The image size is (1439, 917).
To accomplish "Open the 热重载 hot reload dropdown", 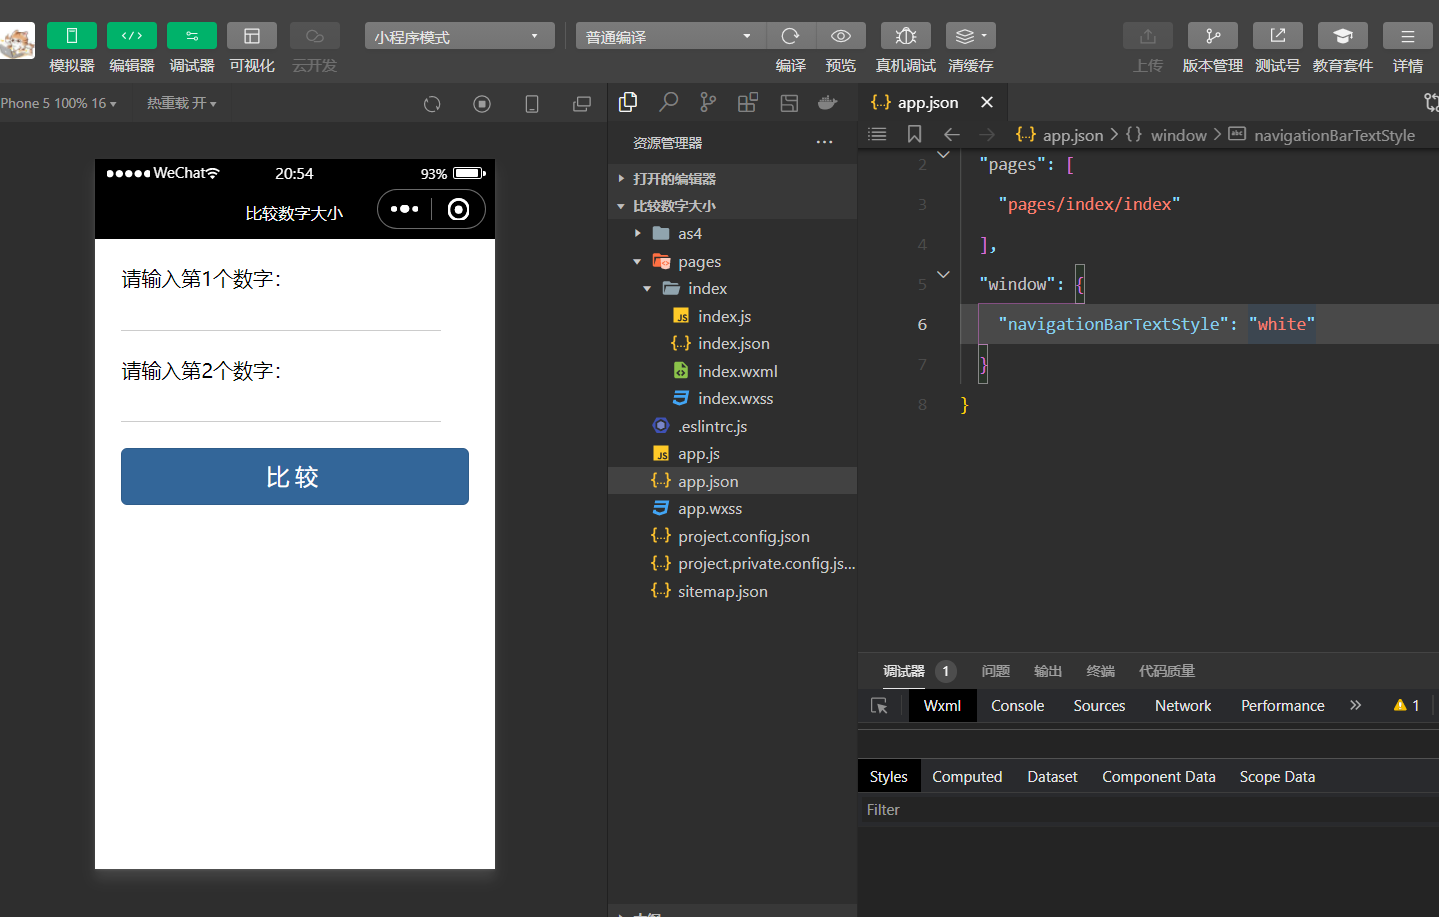I will (x=181, y=103).
